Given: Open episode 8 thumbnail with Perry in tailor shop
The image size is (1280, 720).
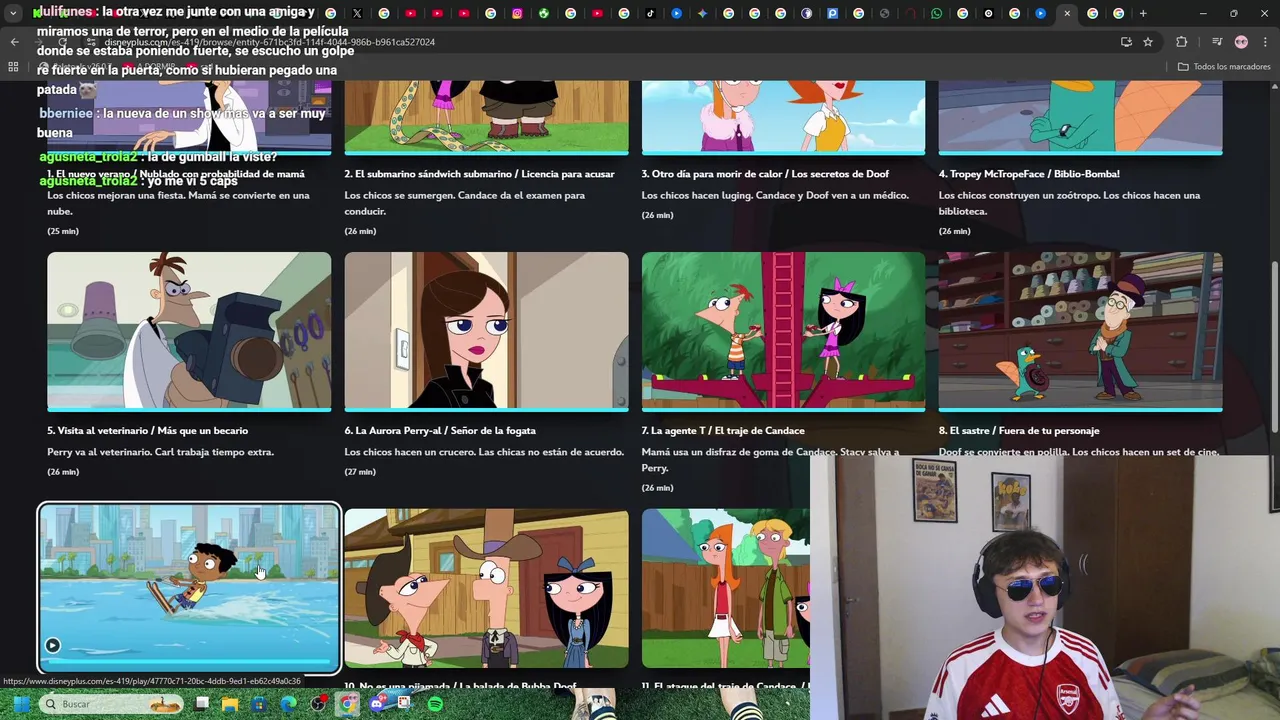Looking at the screenshot, I should click(x=1080, y=332).
